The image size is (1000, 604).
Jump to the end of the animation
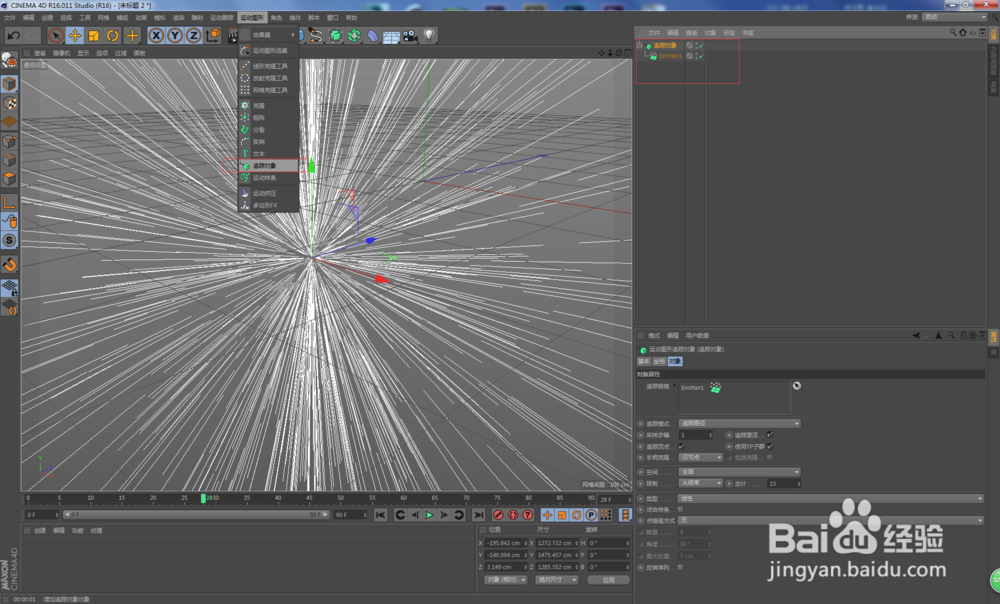(479, 515)
